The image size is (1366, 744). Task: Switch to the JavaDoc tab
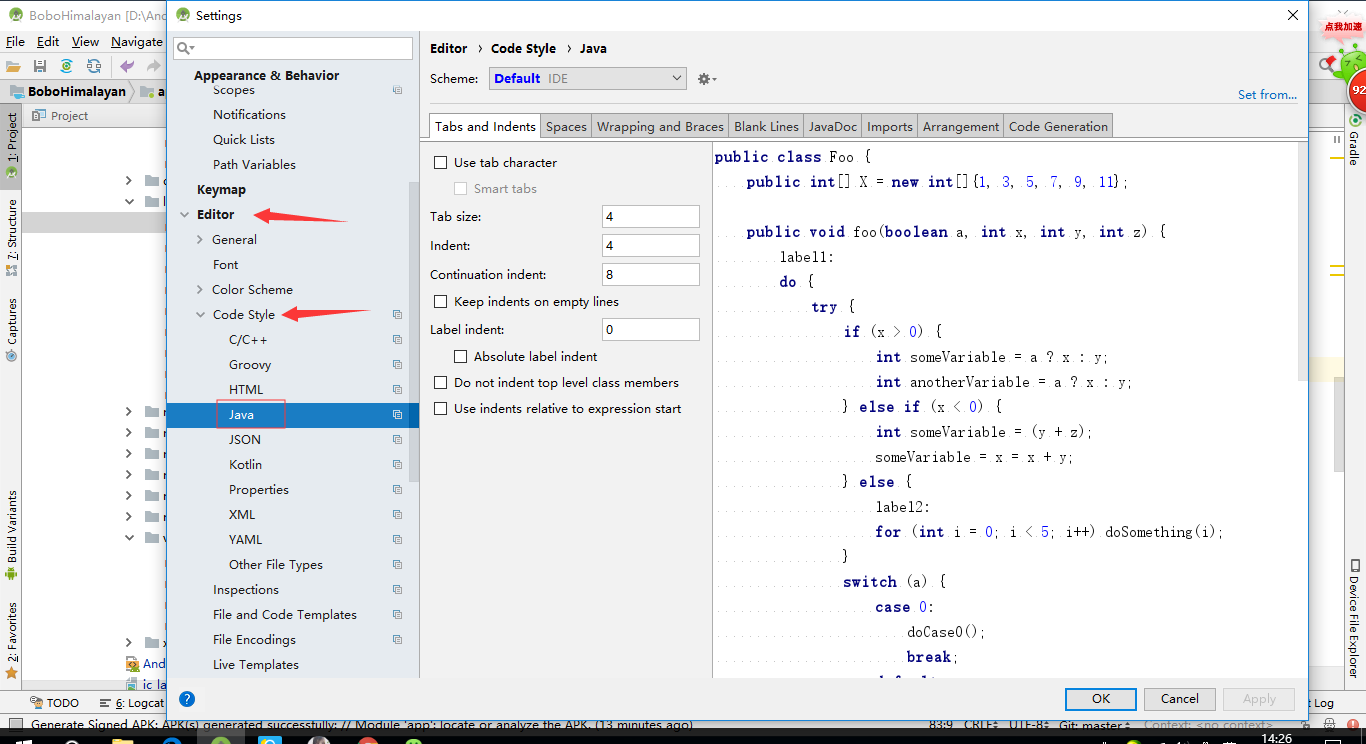click(x=833, y=127)
